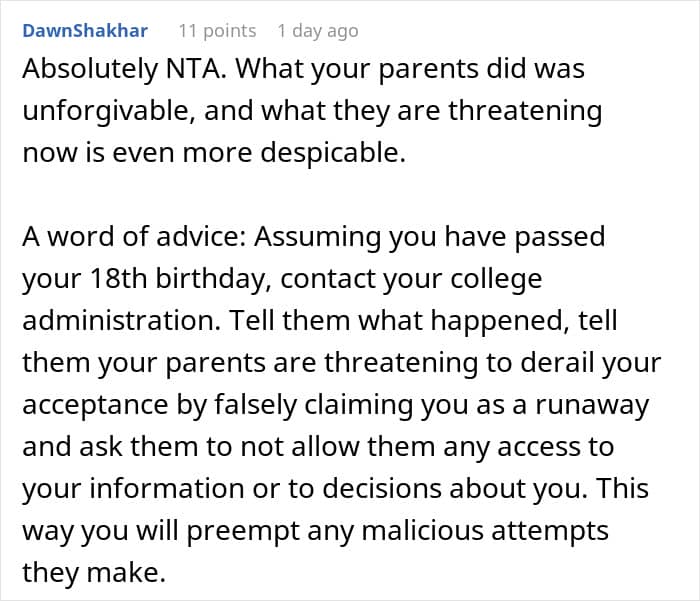Click the word malicious in the comment
700x601 pixels.
pyautogui.click(x=422, y=531)
